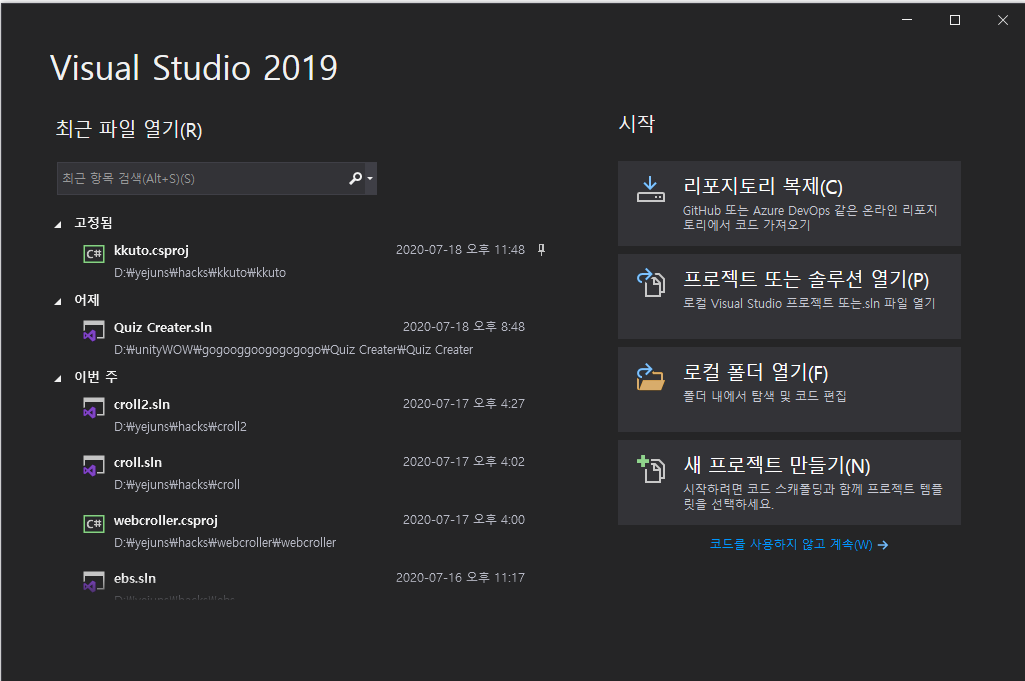Click the new project plus icon
The width and height of the screenshot is (1025, 681).
[650, 469]
